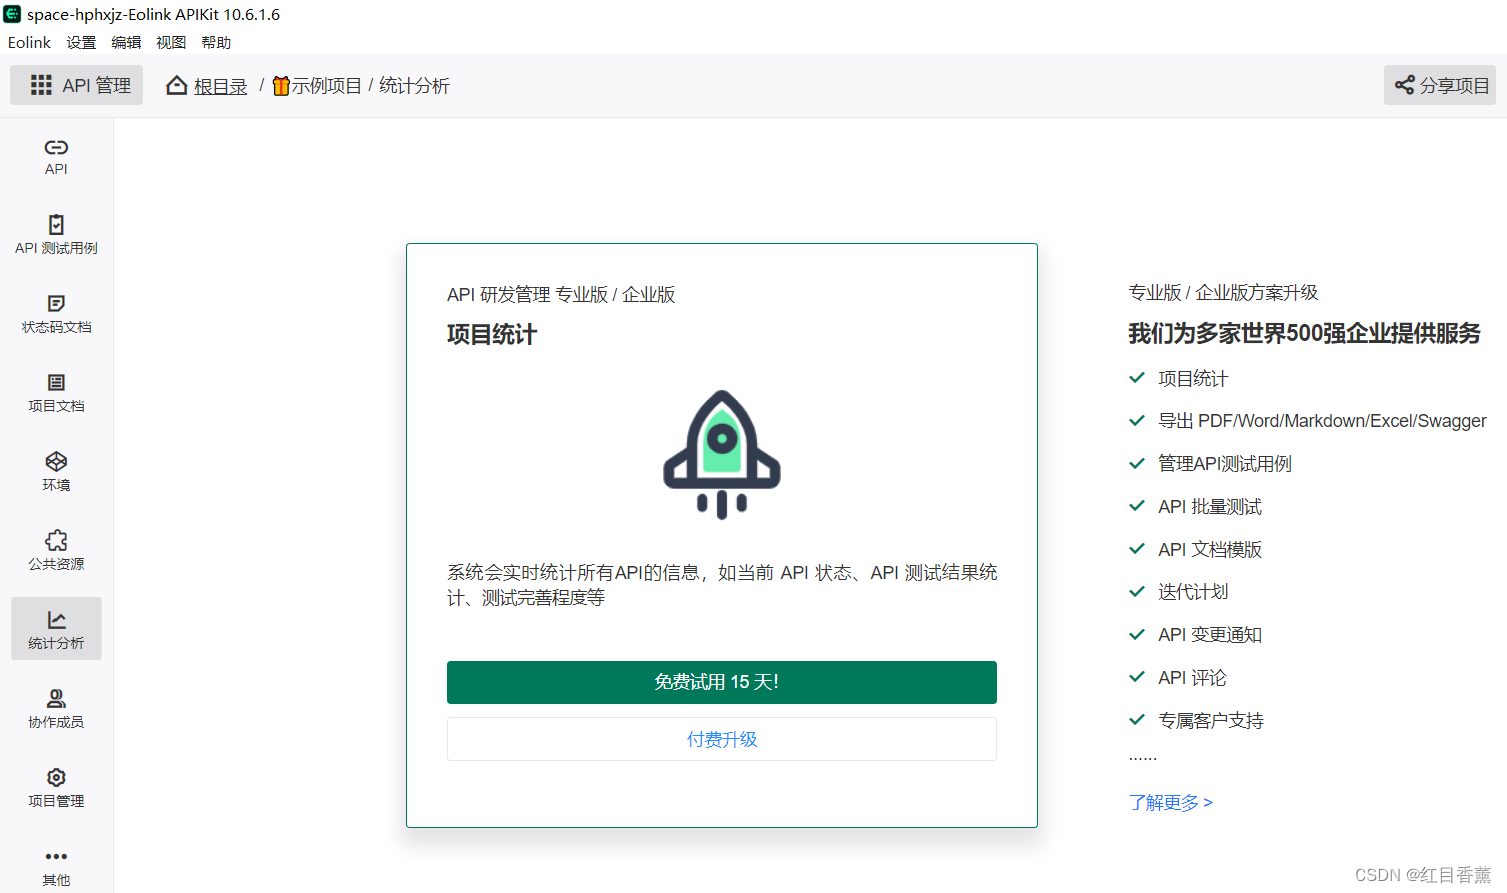Click the 迭代计划 feature text
Image resolution: width=1507 pixels, height=893 pixels.
pos(1193,592)
